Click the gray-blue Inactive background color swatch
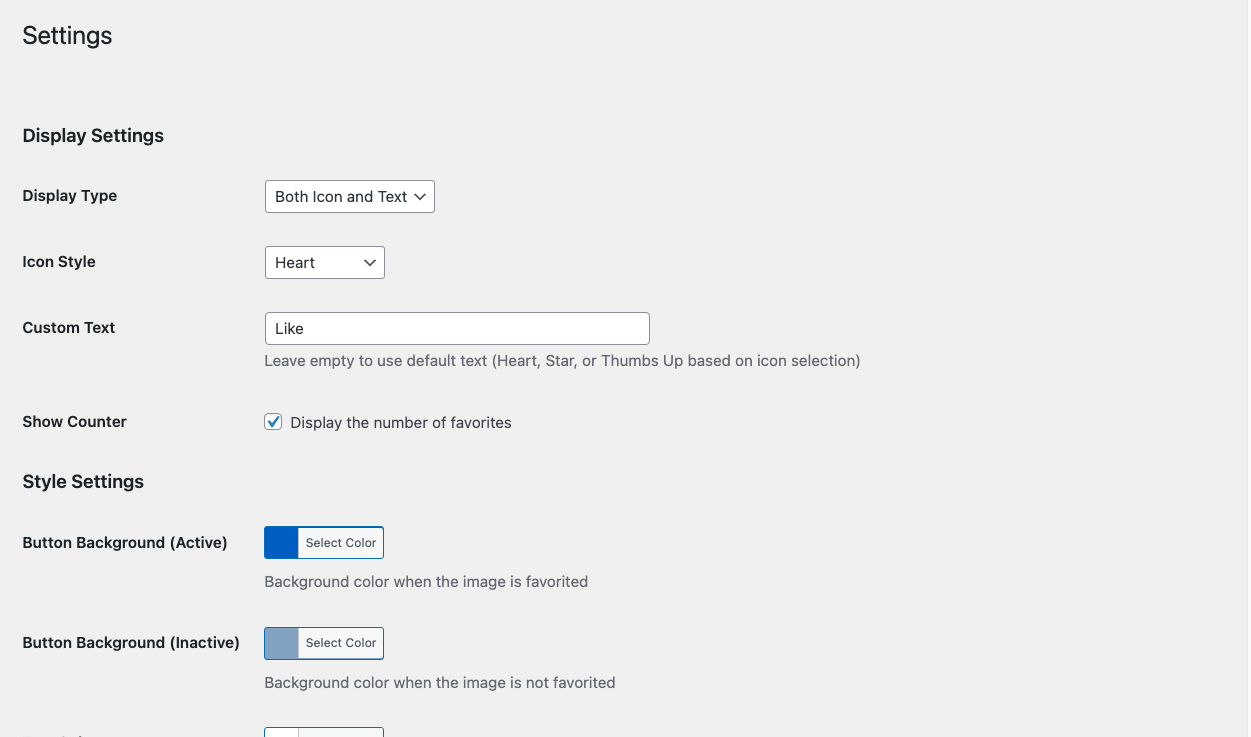The image size is (1251, 737). pyautogui.click(x=282, y=643)
